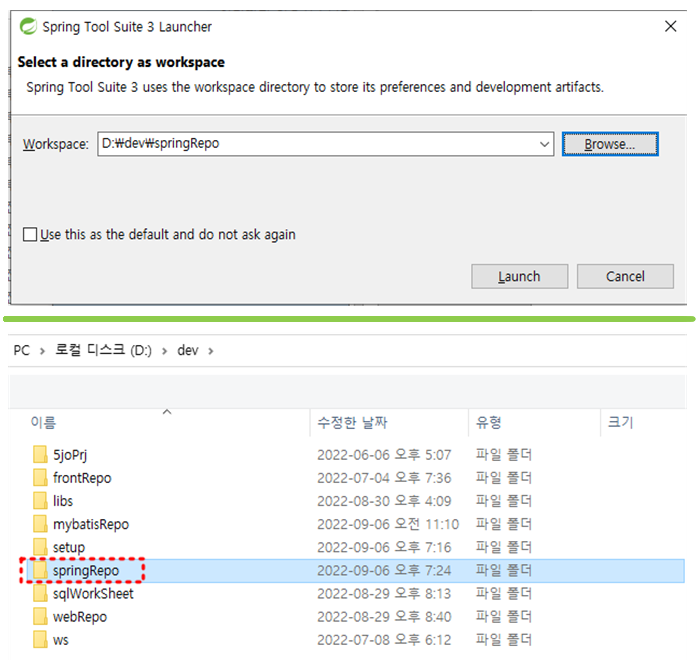Select the 5joPrj folder name
Image resolution: width=698 pixels, height=660 pixels.
pos(70,455)
